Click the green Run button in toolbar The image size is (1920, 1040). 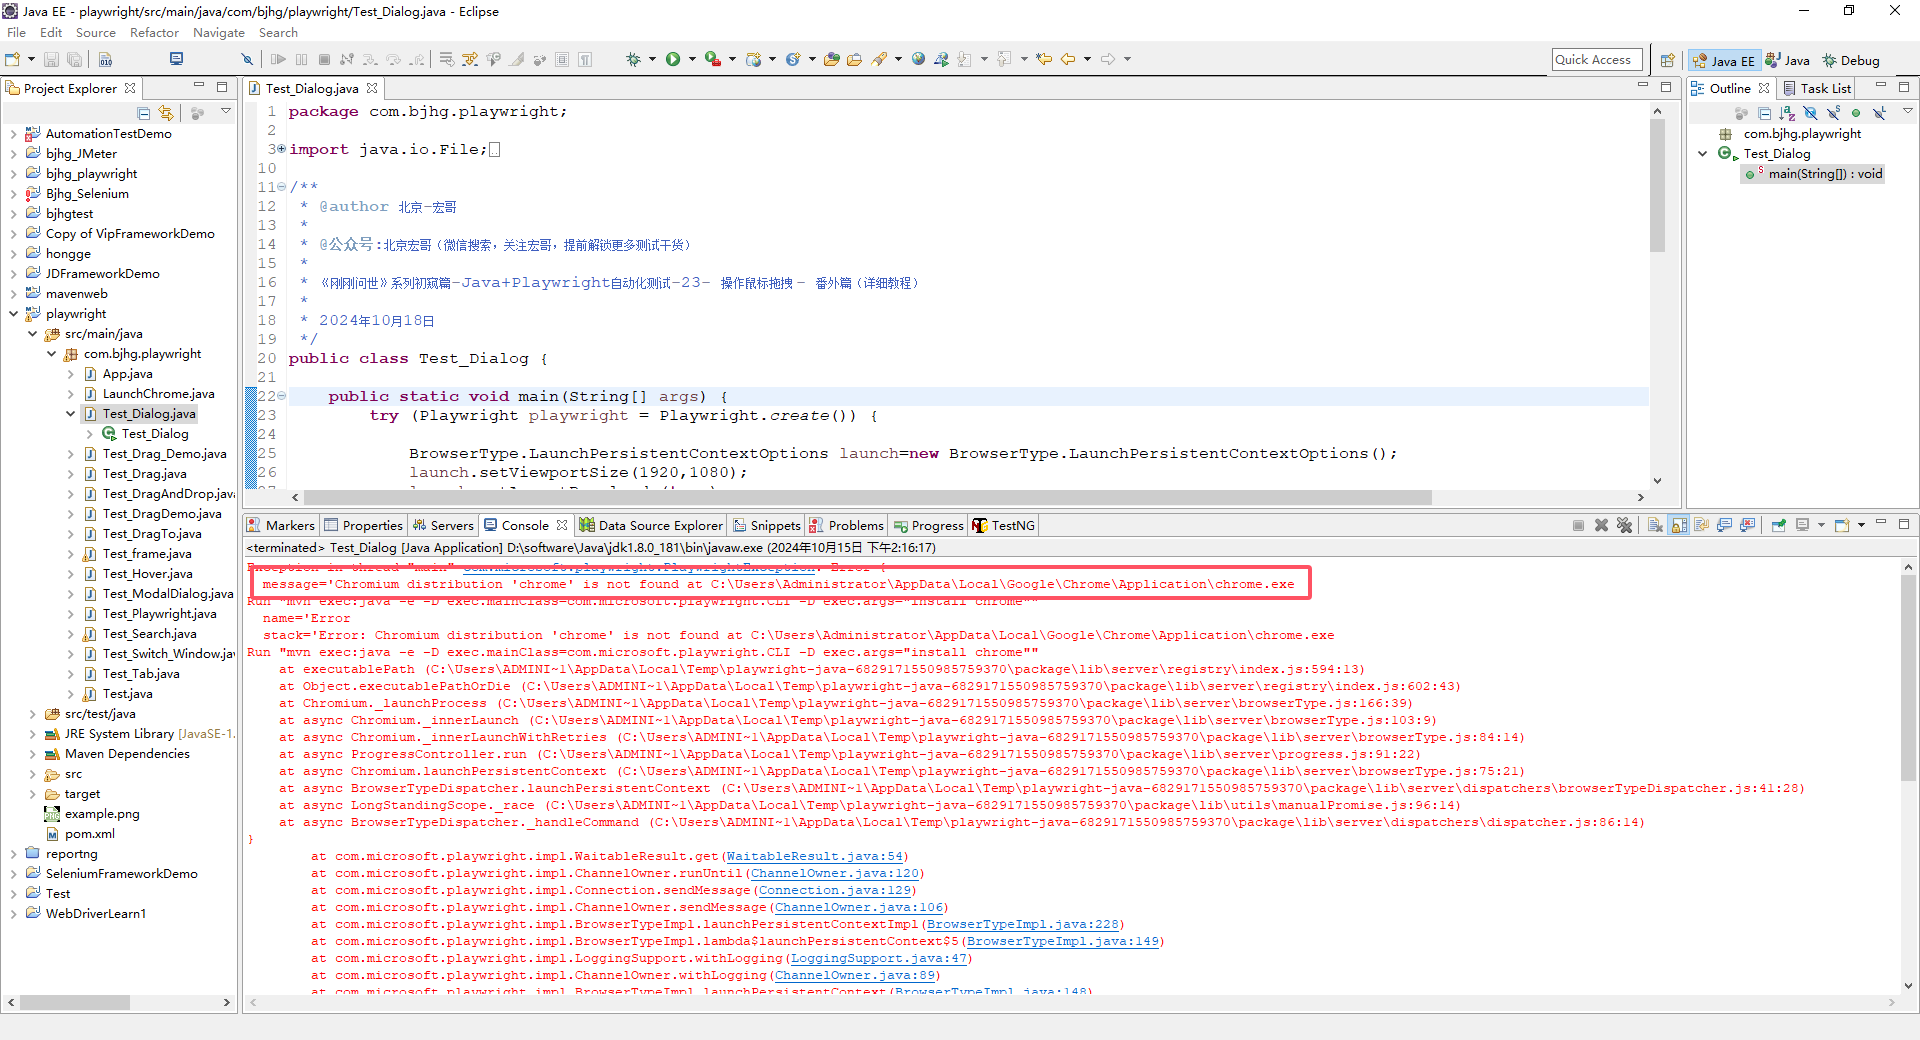pyautogui.click(x=673, y=60)
